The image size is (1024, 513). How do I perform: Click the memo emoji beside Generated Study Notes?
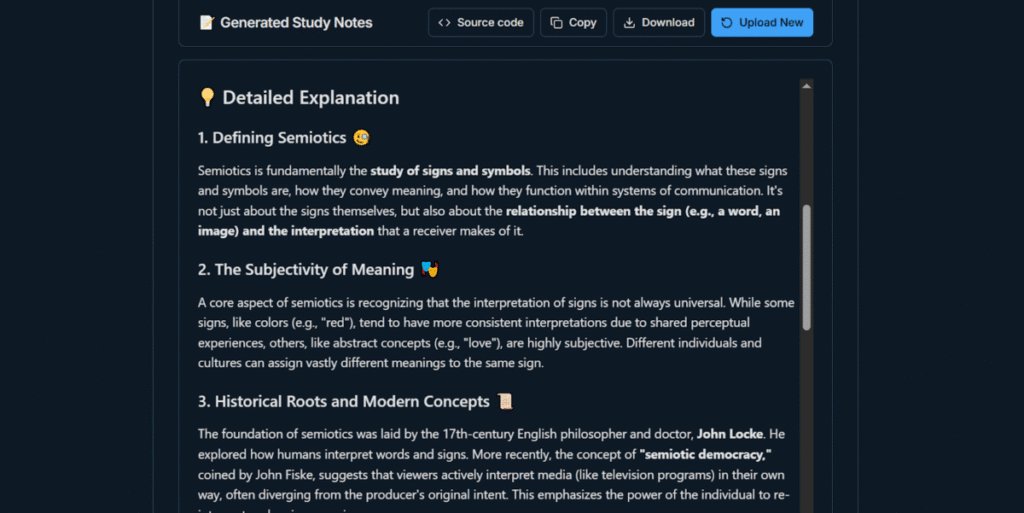[x=206, y=23]
